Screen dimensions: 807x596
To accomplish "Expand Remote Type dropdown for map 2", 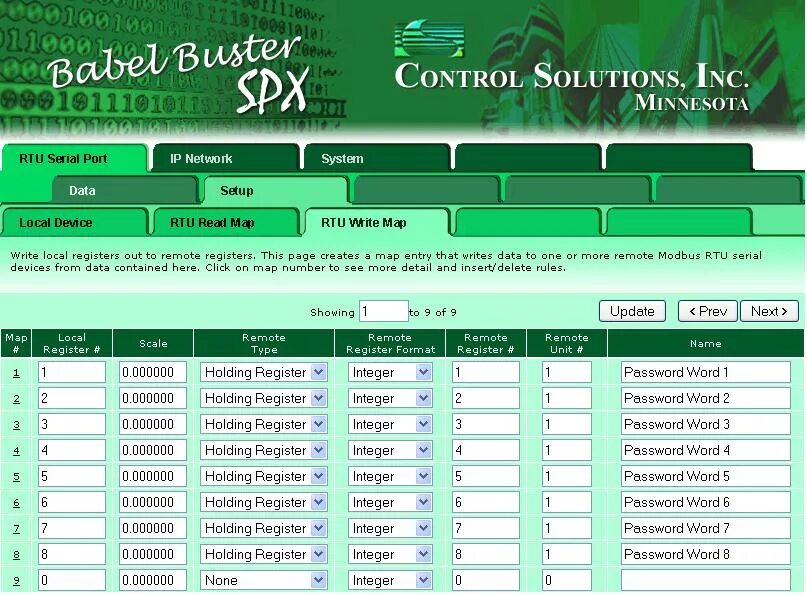I will (x=264, y=398).
